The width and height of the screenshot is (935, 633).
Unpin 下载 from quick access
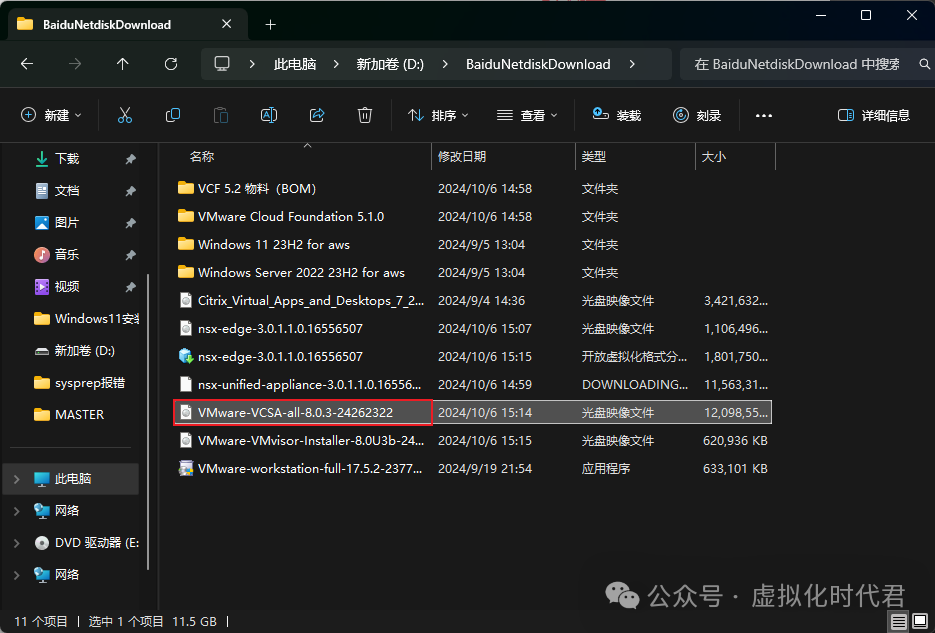131,159
